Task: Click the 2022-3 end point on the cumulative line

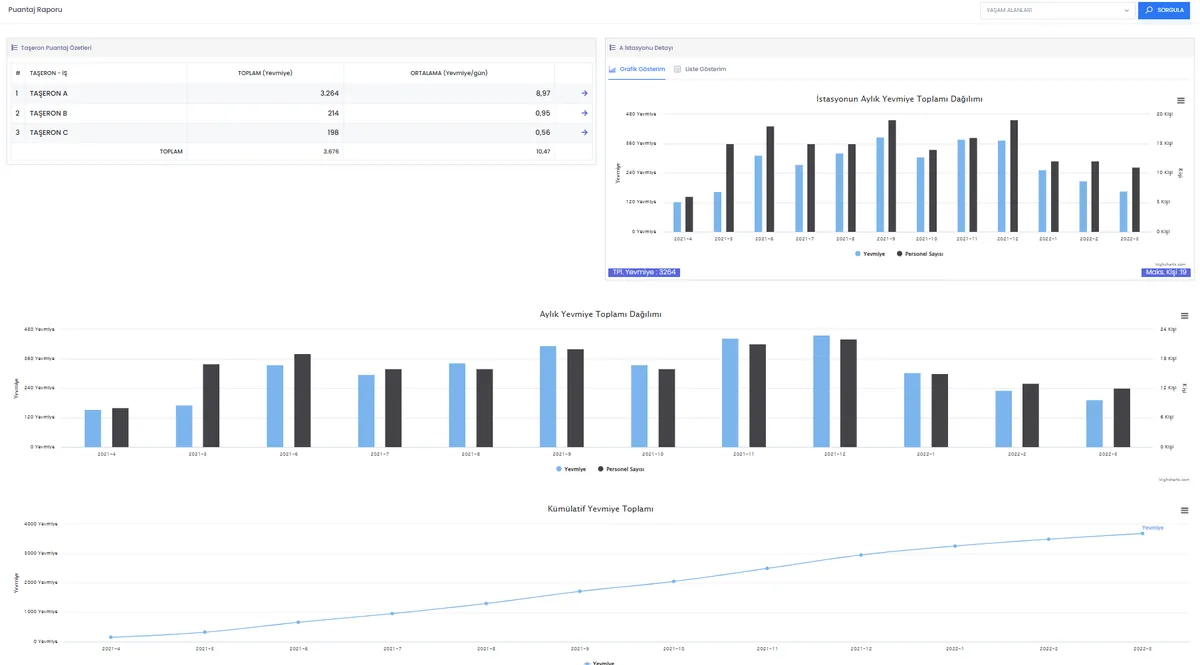Action: (x=1142, y=533)
